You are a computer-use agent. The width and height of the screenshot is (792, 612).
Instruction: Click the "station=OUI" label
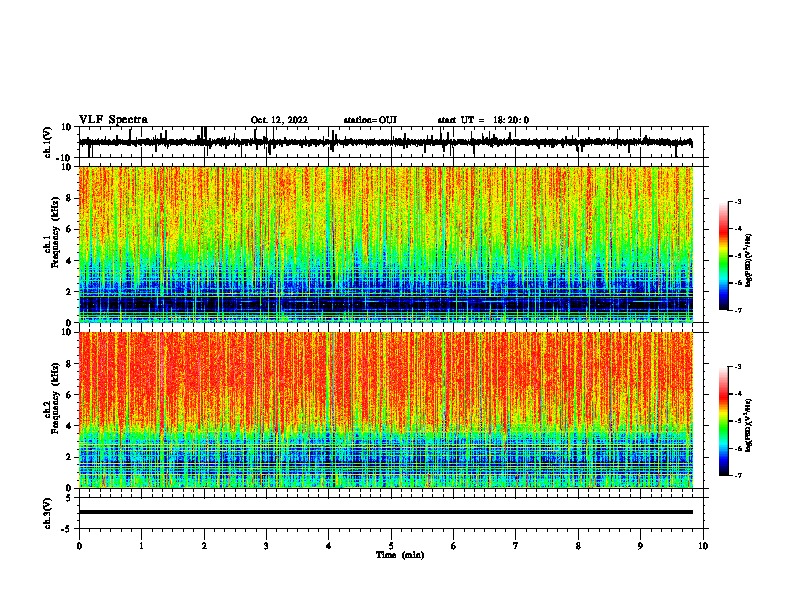[370, 120]
